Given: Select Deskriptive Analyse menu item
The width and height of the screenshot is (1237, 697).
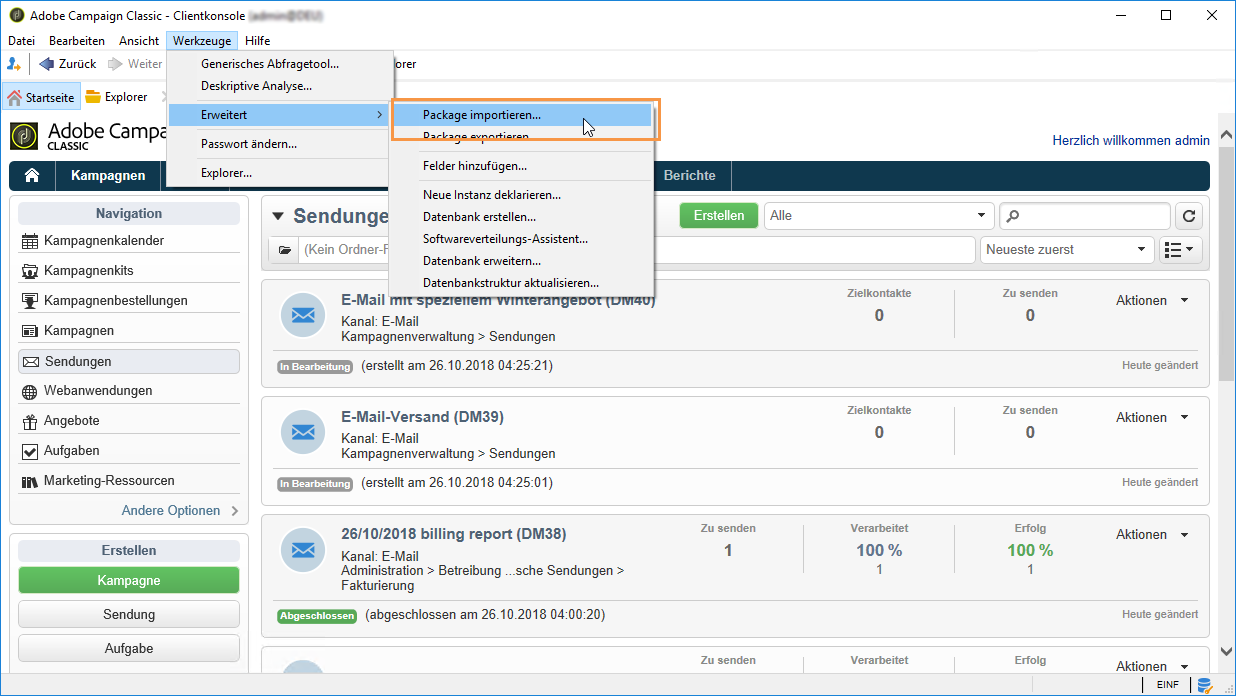Looking at the screenshot, I should coord(278,86).
